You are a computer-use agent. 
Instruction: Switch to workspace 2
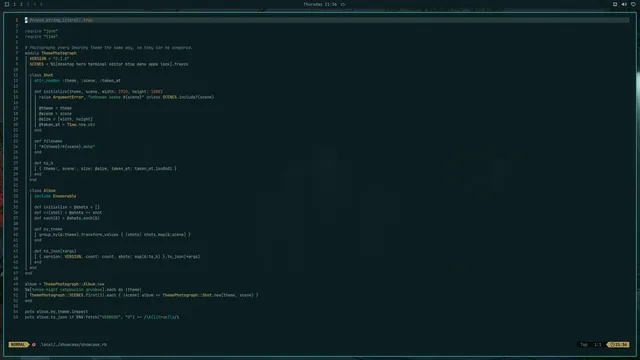(21, 4)
